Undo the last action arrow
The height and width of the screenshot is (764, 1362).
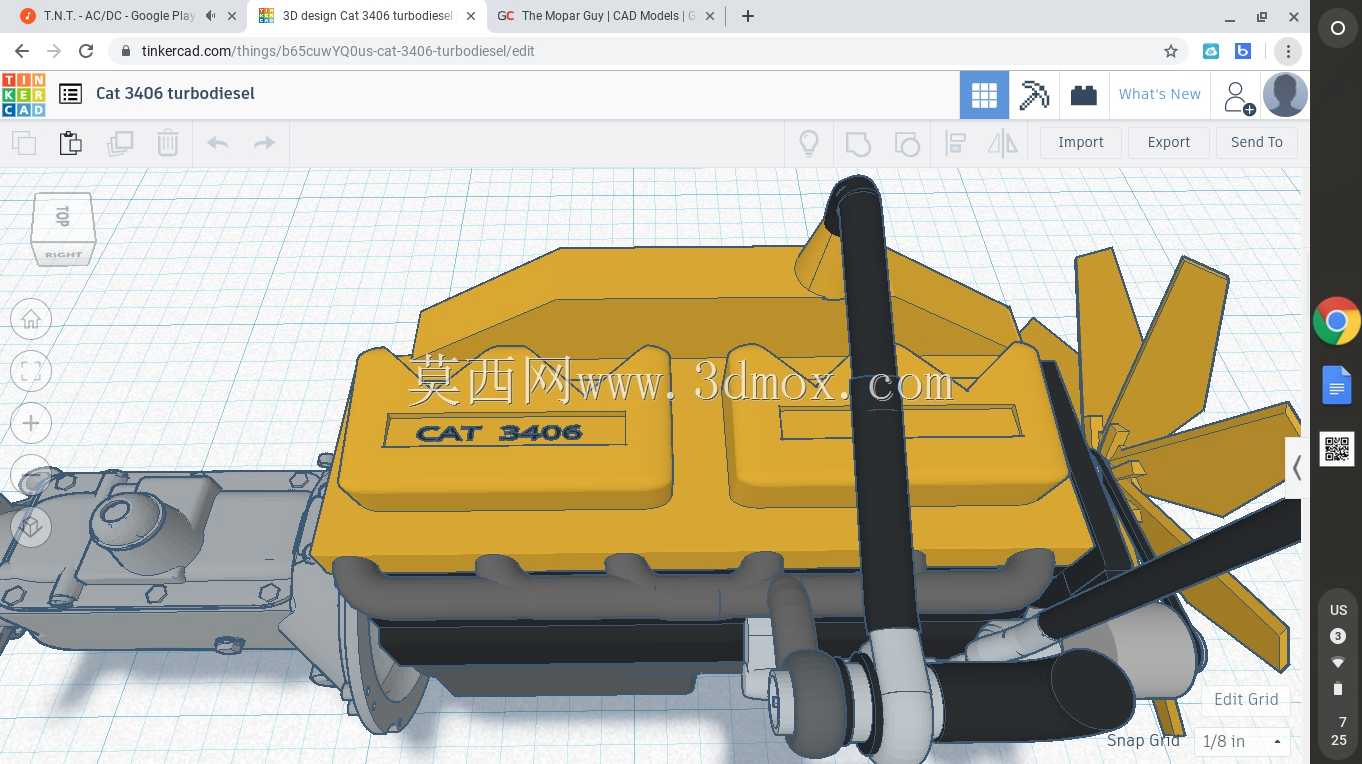(218, 143)
